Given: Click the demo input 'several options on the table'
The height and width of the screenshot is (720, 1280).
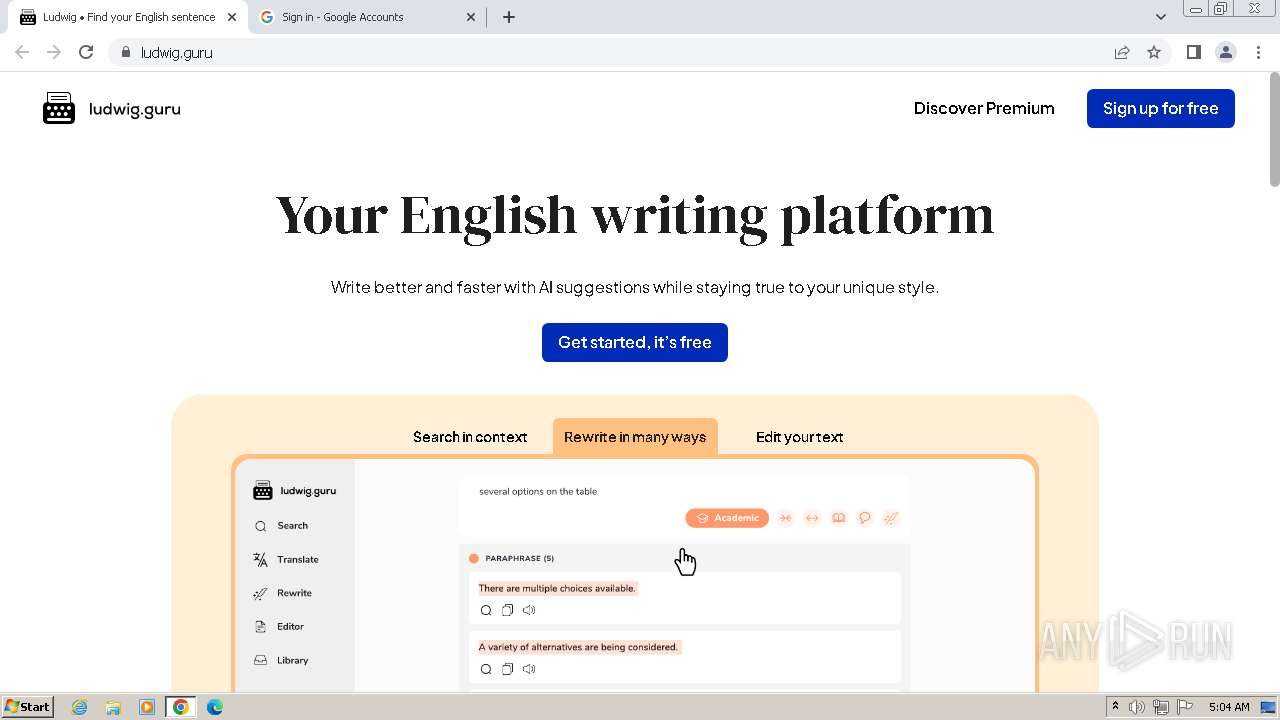Looking at the screenshot, I should (x=538, y=491).
